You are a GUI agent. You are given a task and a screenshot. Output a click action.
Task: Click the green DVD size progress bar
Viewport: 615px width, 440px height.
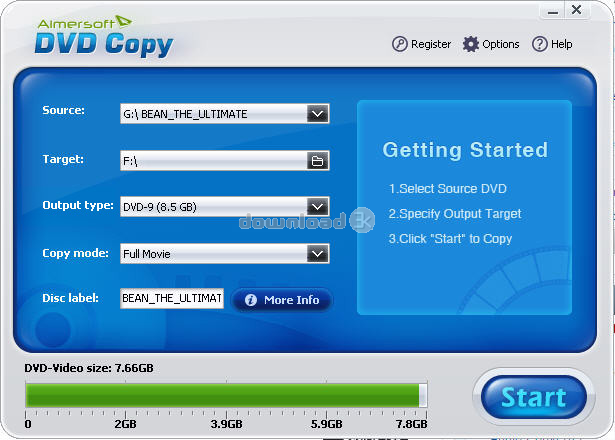tap(226, 395)
